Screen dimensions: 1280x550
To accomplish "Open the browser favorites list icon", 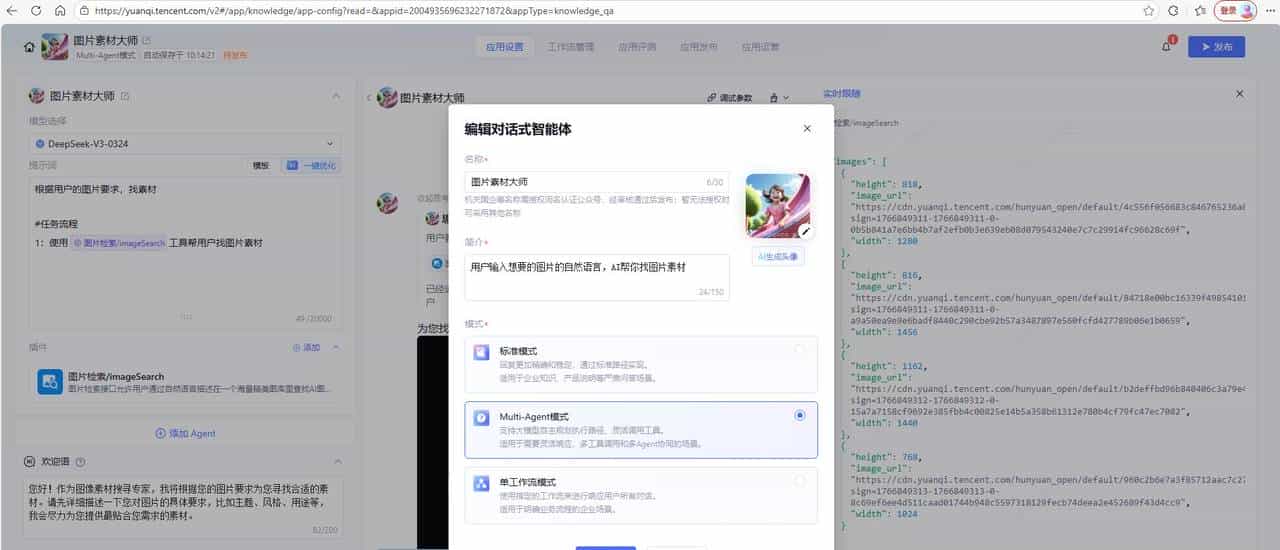I will tap(1199, 10).
